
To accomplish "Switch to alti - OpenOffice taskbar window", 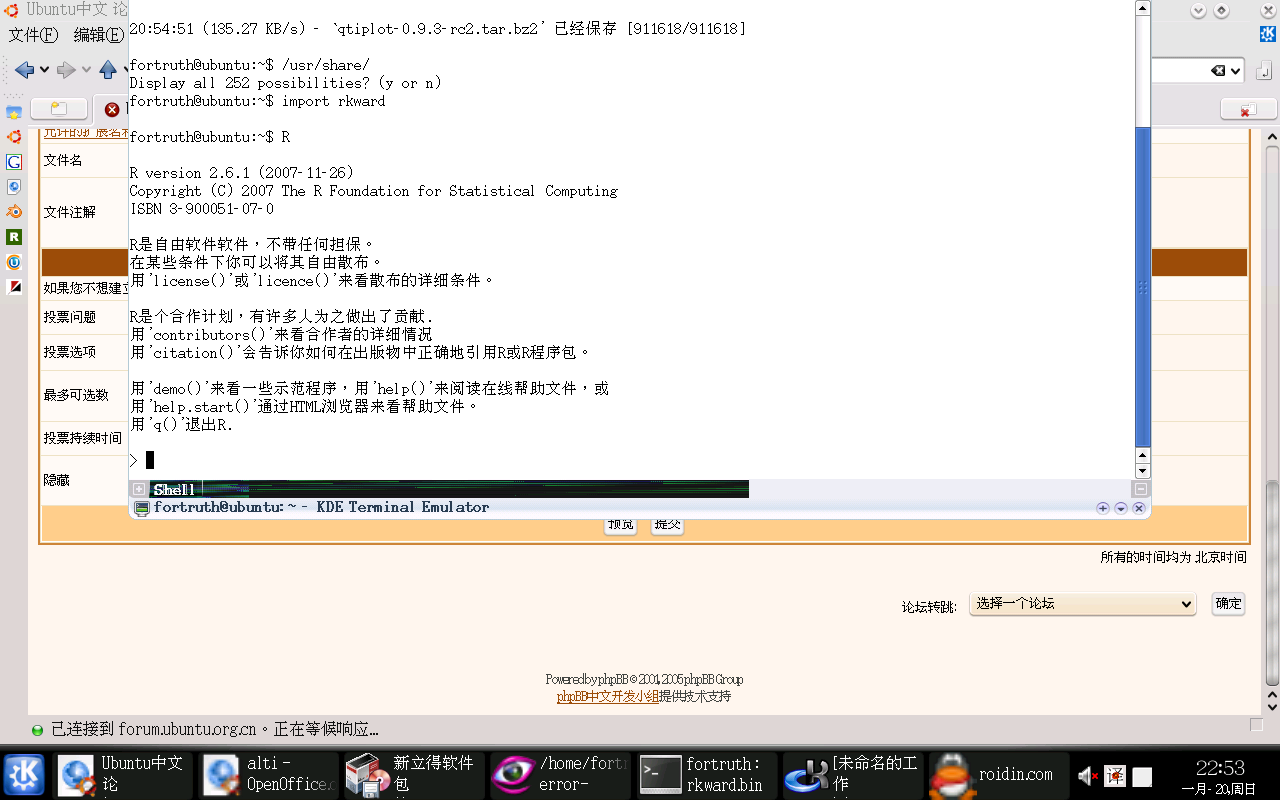I will 268,774.
